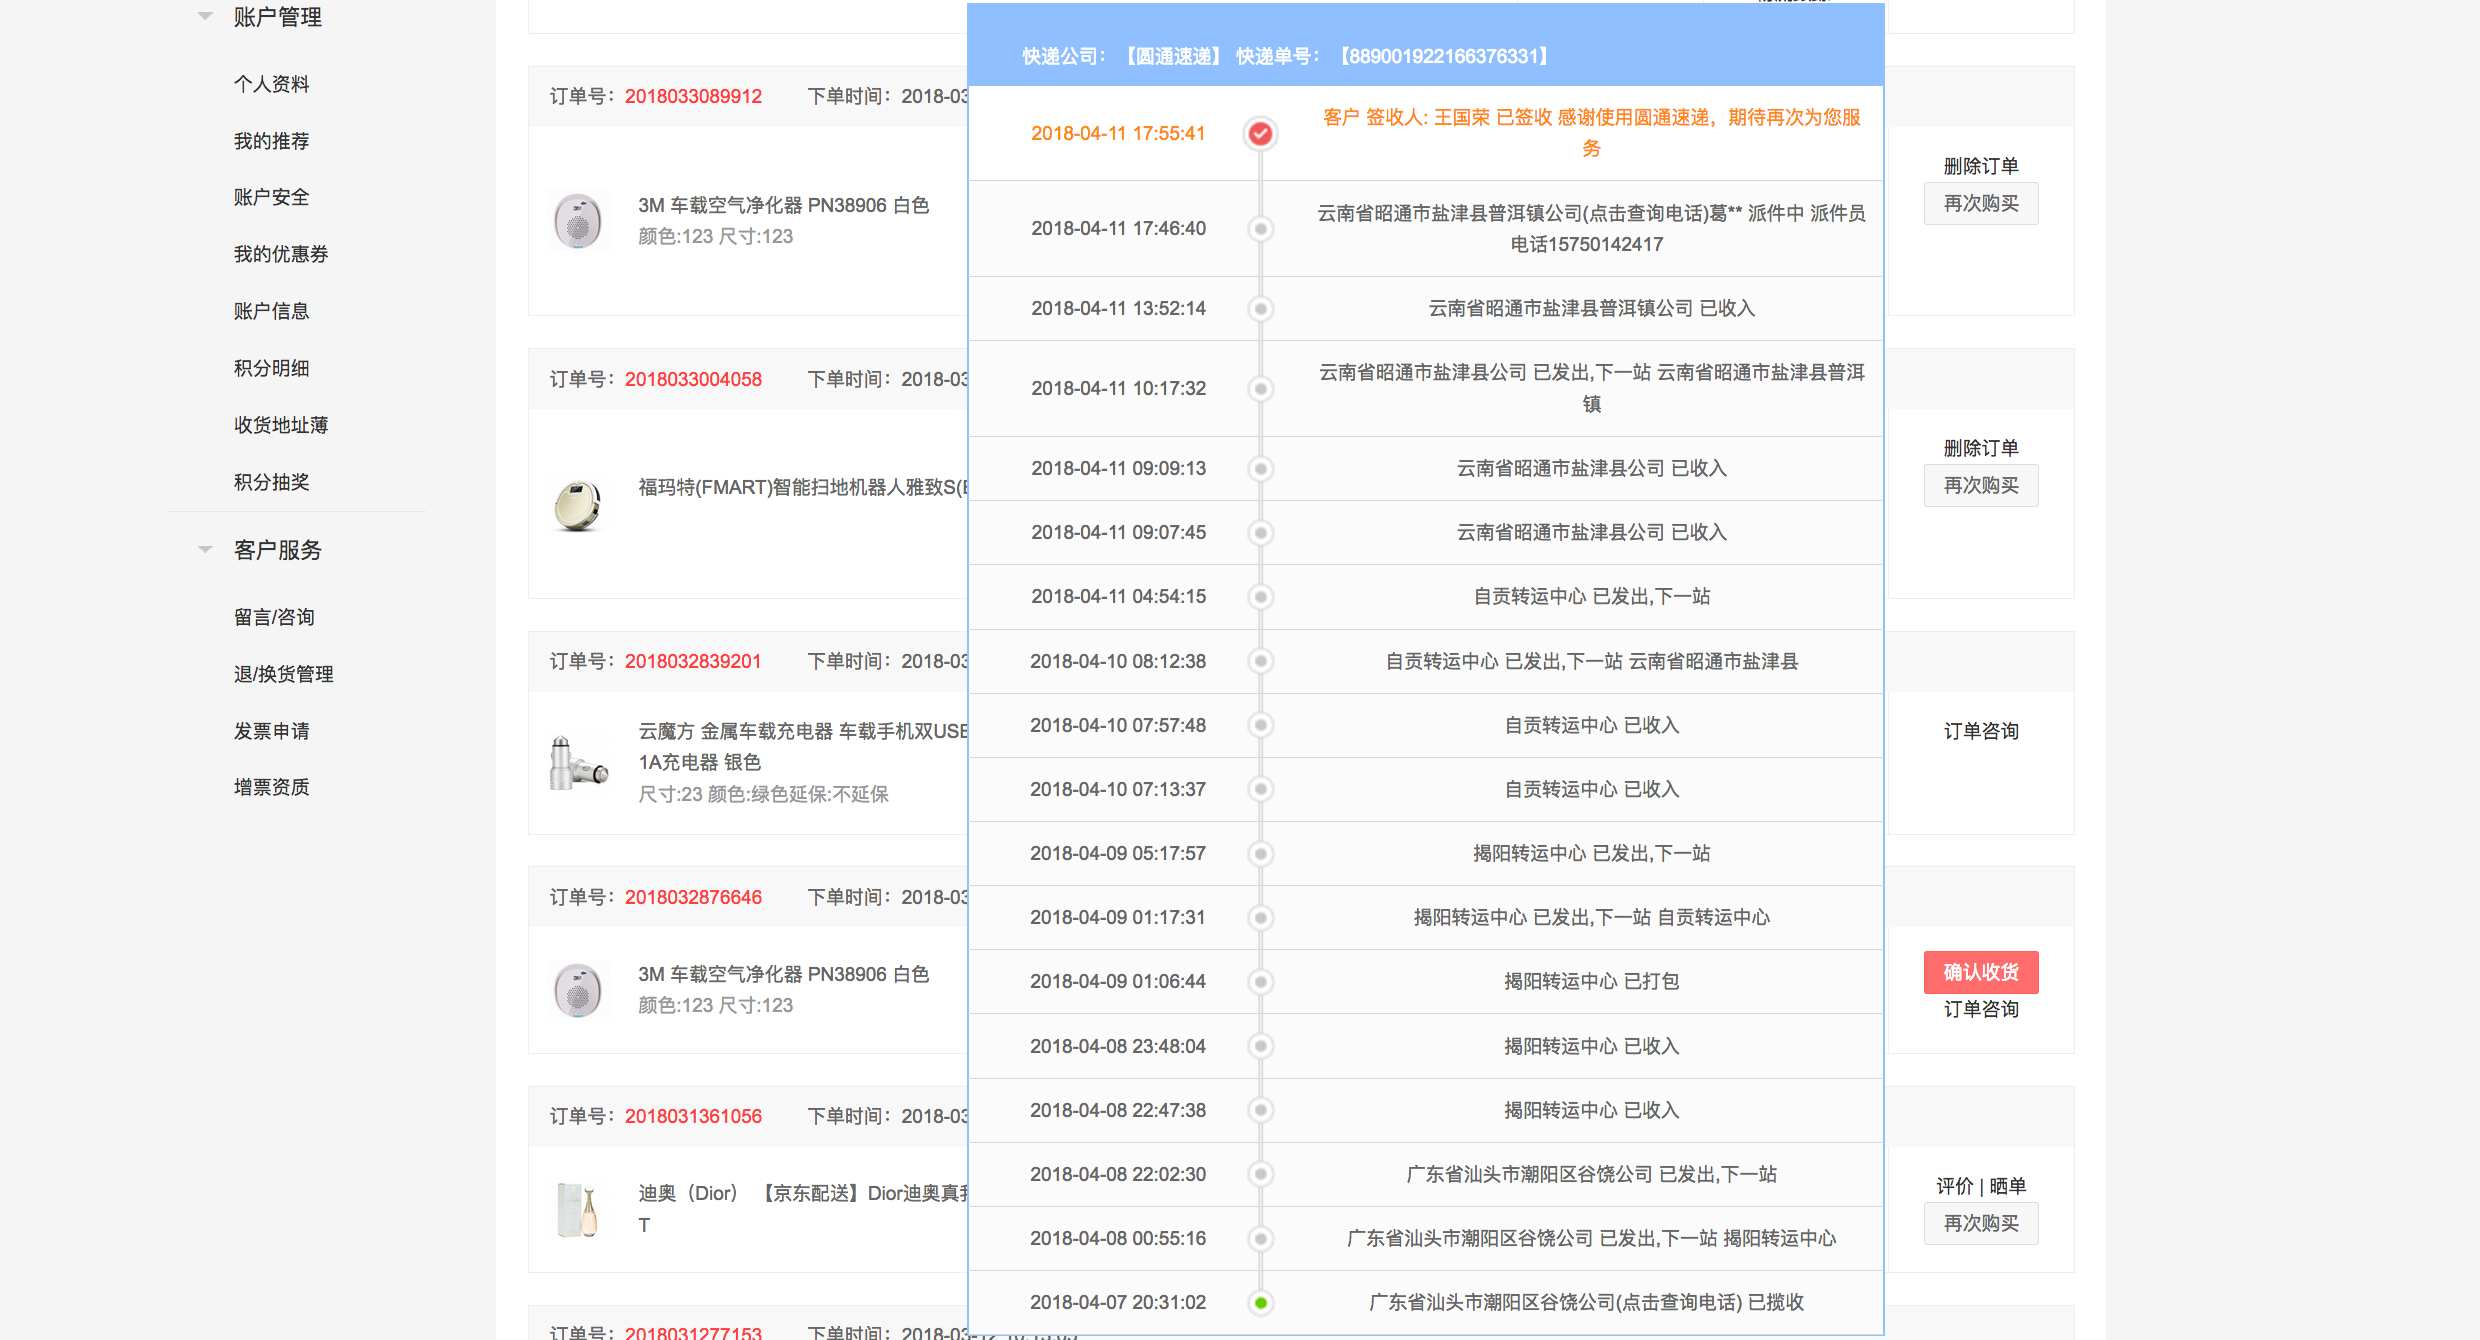Click 广东省汕头市潮阳区谷饶公司 已揽收 entry
The image size is (2480, 1340).
tap(1586, 1302)
